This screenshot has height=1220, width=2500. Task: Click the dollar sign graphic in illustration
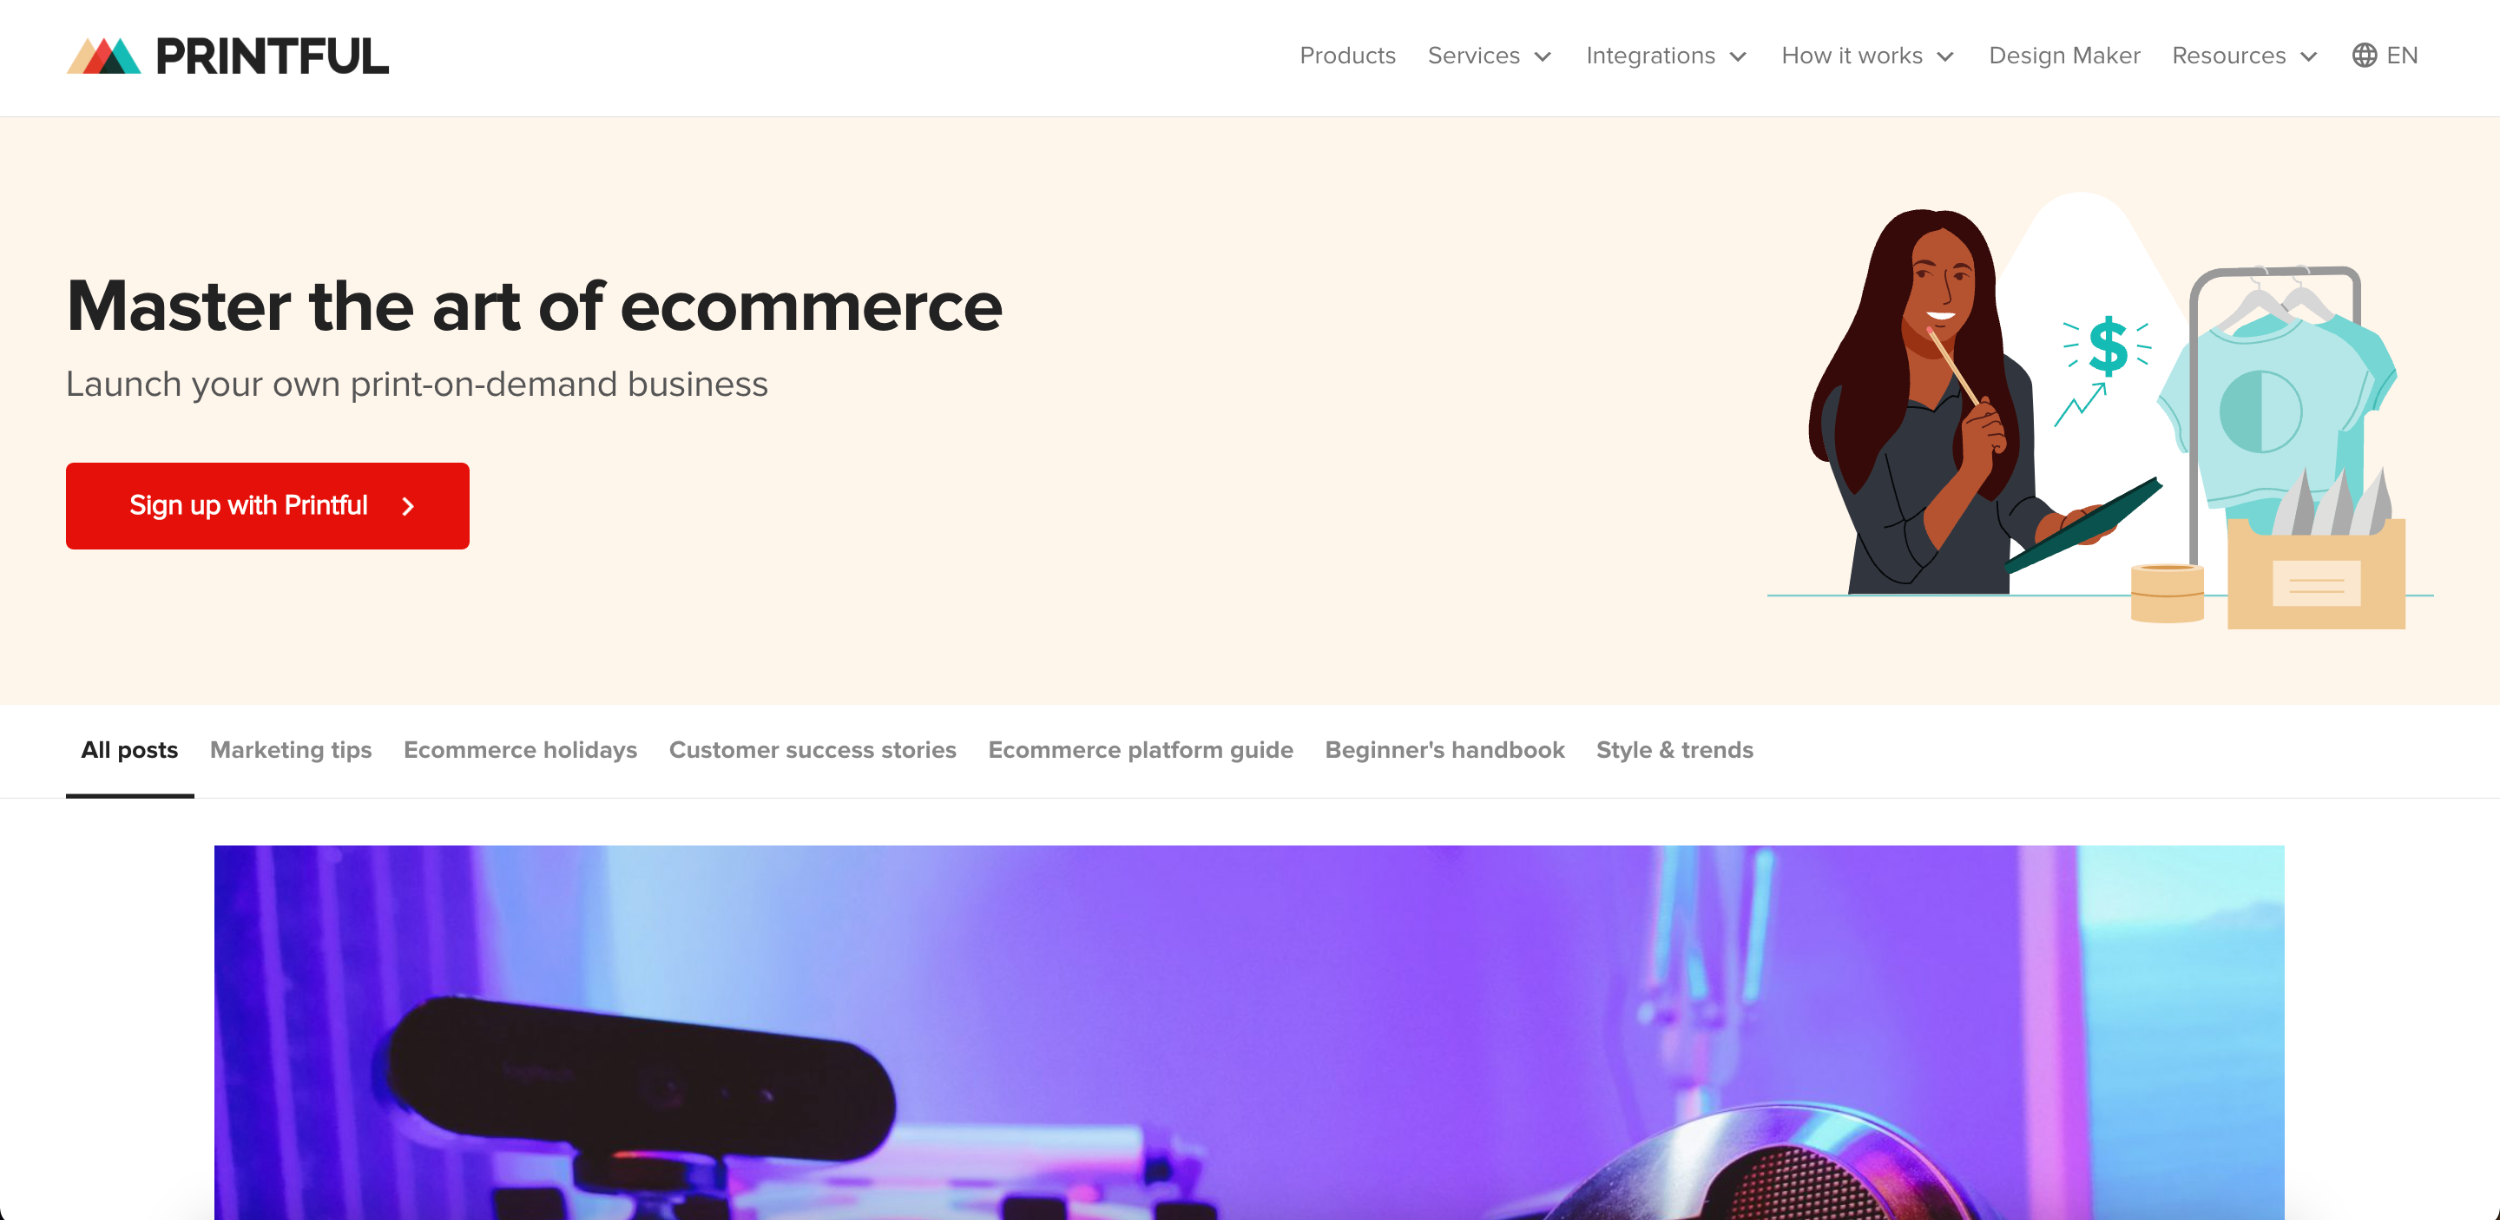click(2108, 346)
